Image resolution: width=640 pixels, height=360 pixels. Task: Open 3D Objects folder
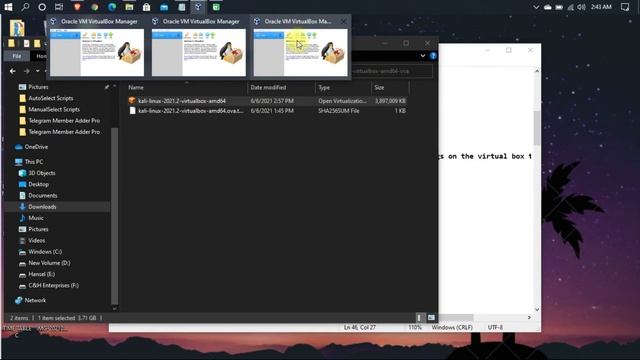42,173
